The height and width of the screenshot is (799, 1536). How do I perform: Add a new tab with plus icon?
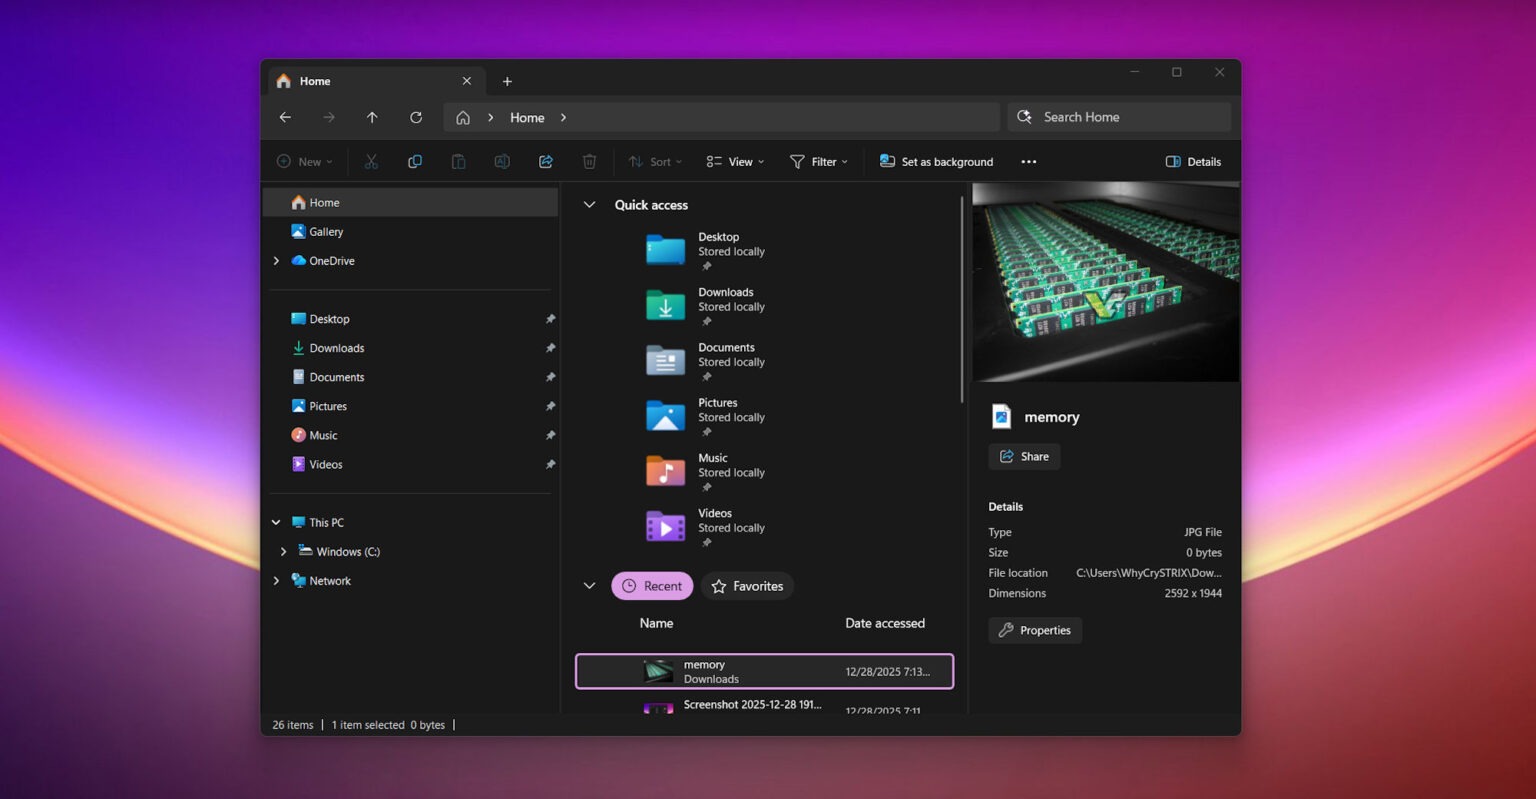[507, 81]
